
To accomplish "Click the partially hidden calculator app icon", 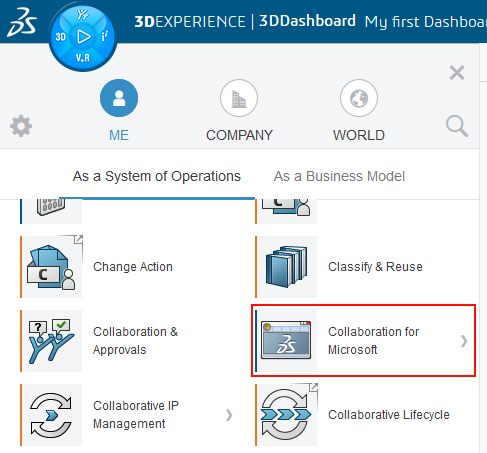I will pyautogui.click(x=52, y=211).
